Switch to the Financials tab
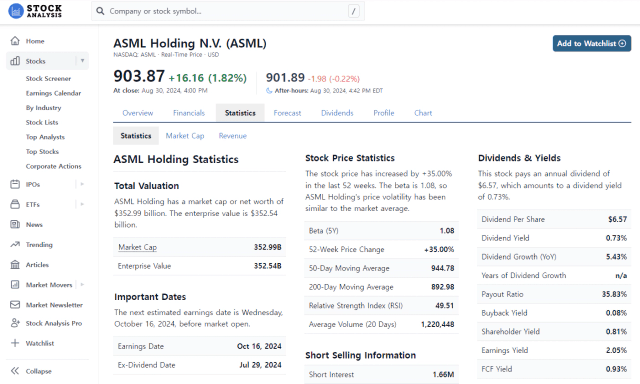The height and width of the screenshot is (384, 640). (189, 113)
